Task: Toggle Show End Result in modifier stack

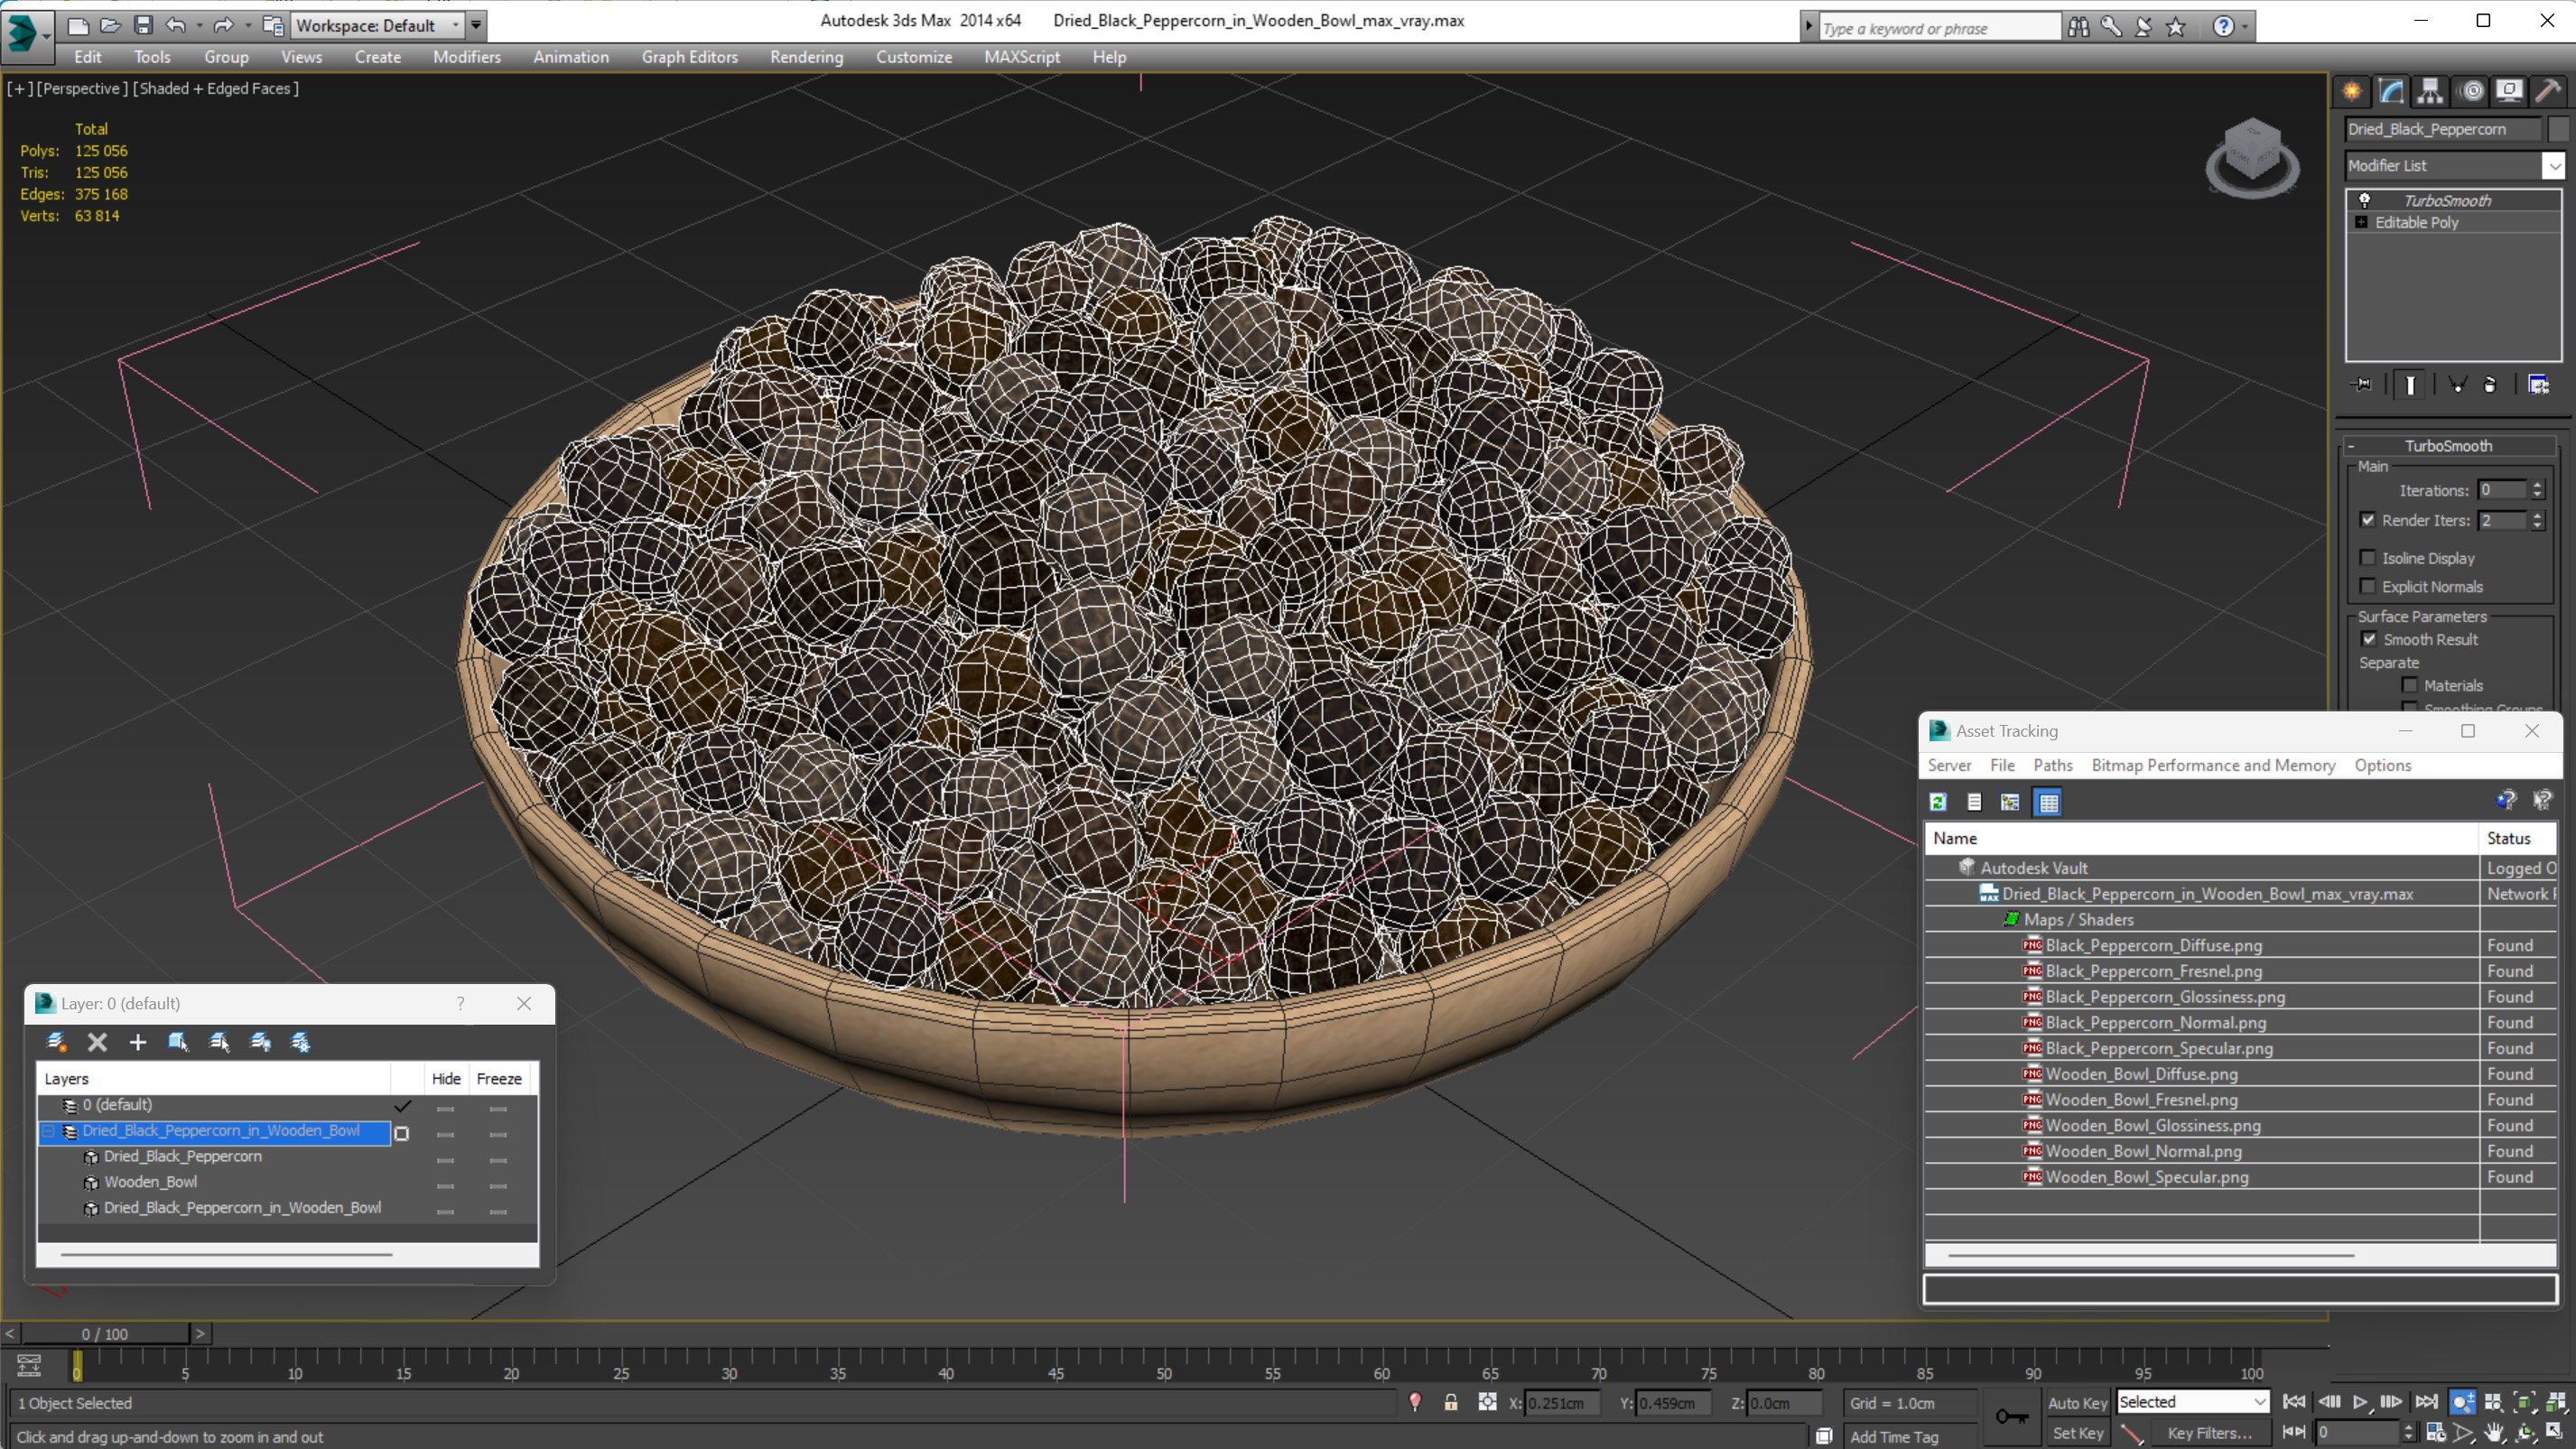Action: click(2410, 385)
